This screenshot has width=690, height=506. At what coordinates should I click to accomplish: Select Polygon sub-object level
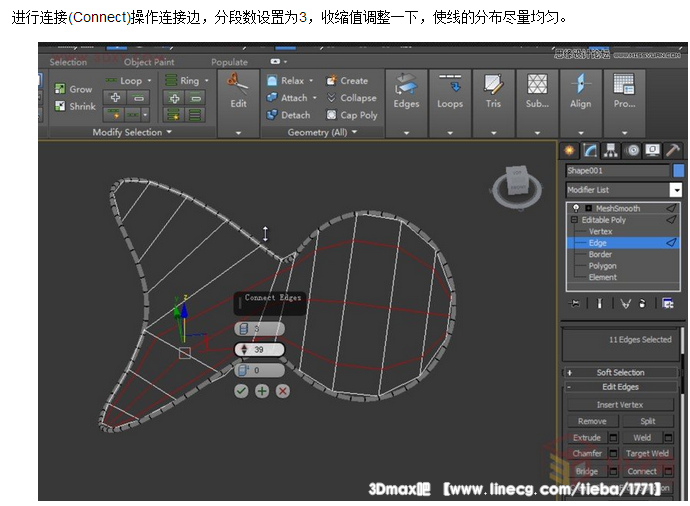click(x=602, y=266)
